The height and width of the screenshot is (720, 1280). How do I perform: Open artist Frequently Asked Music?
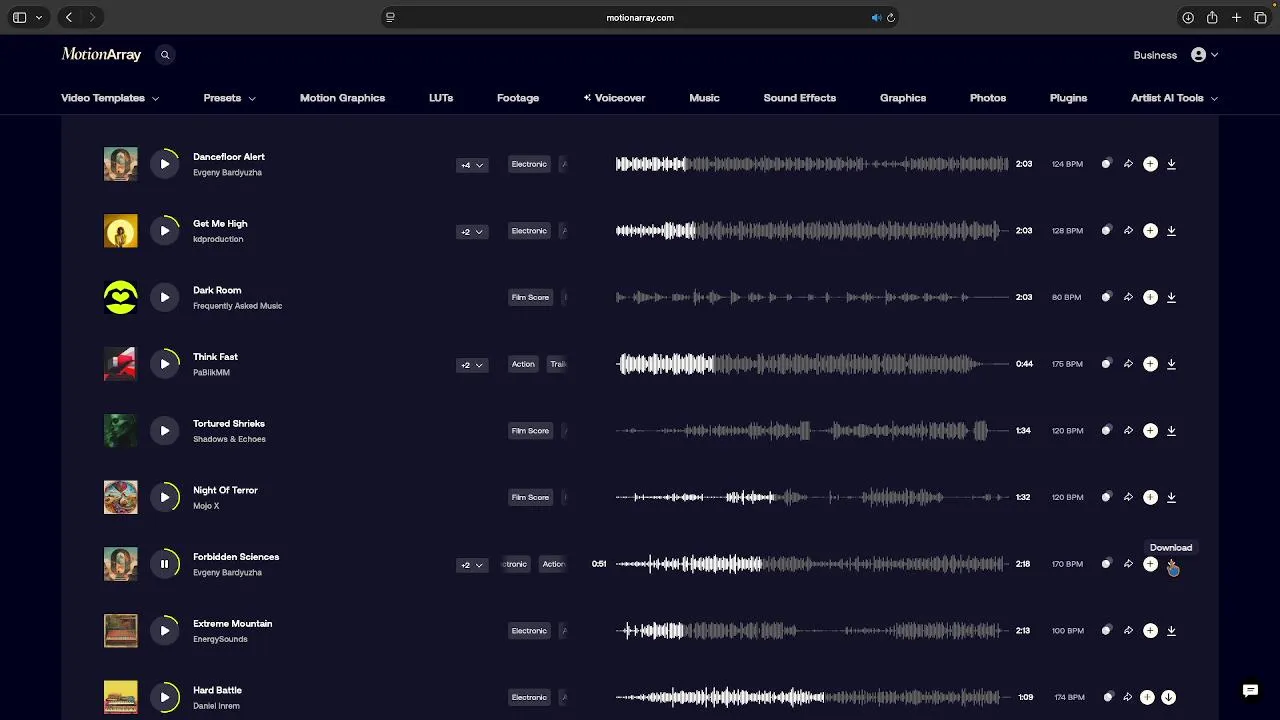[x=237, y=306]
